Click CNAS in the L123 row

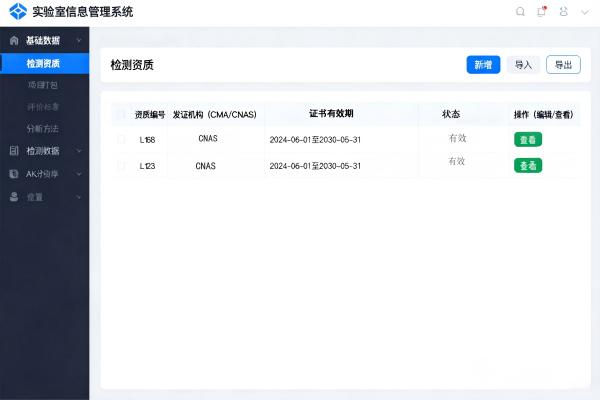(205, 166)
